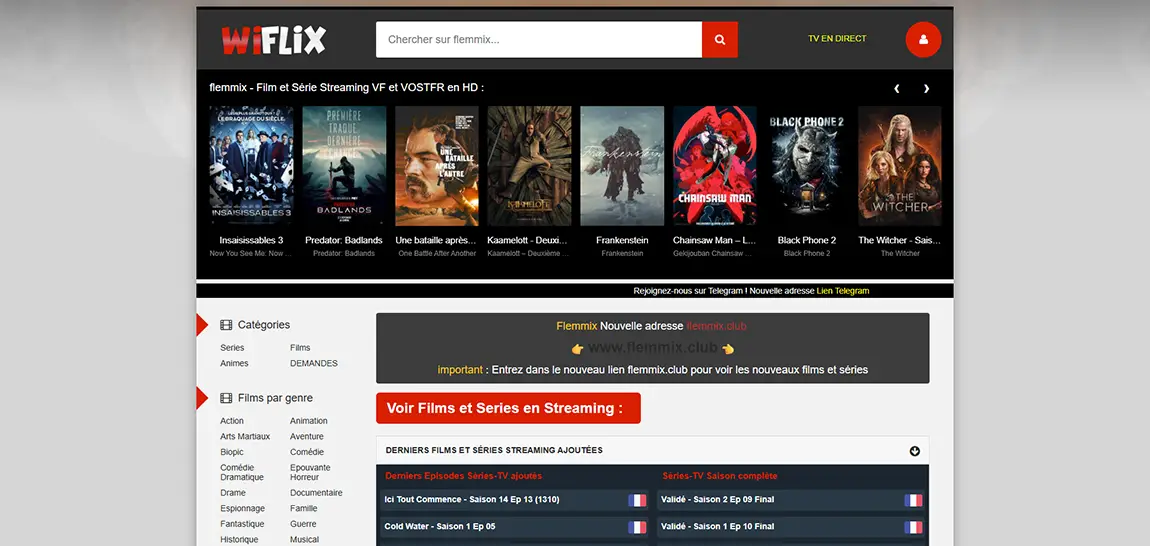Open the Lien Telegram link
Image resolution: width=1150 pixels, height=546 pixels.
pos(843,291)
